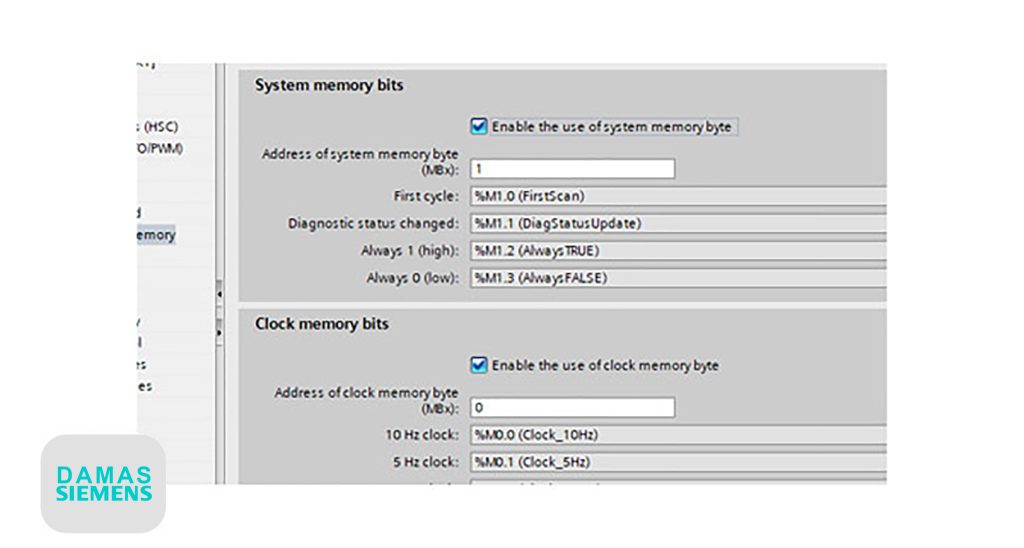Click the clock memory byte address input
1024x548 pixels.
point(572,408)
